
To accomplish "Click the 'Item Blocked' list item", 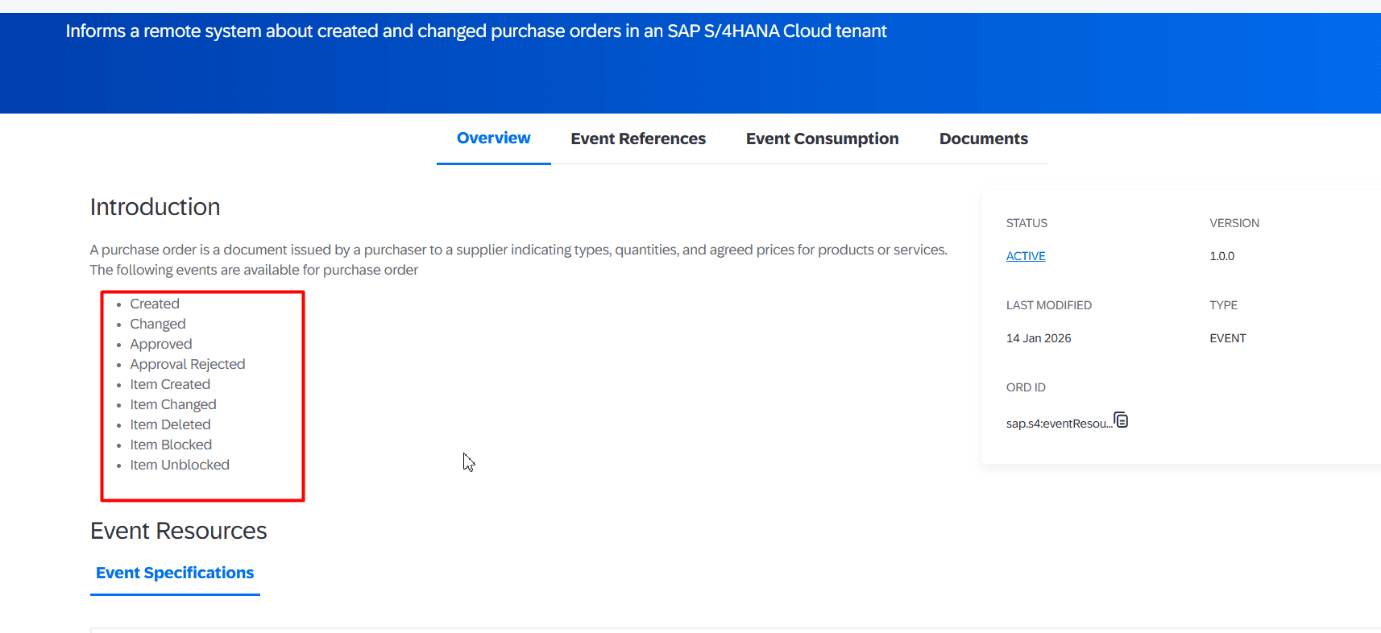I will click(171, 445).
